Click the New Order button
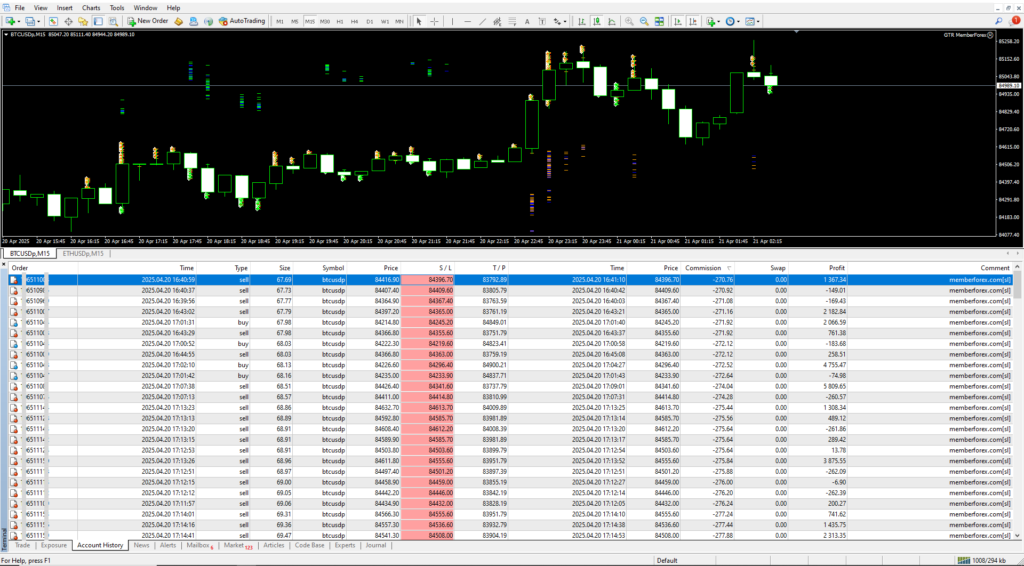 point(148,20)
